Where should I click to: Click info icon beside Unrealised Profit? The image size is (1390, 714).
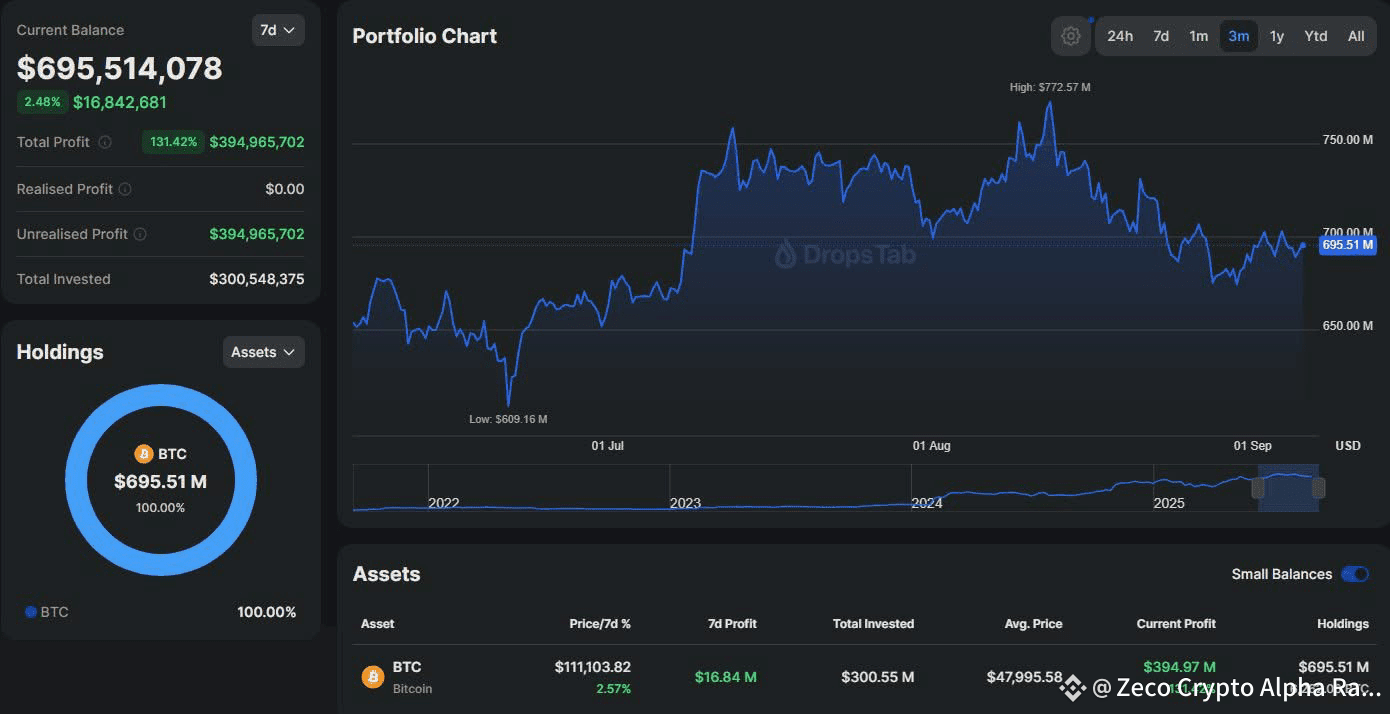[140, 234]
